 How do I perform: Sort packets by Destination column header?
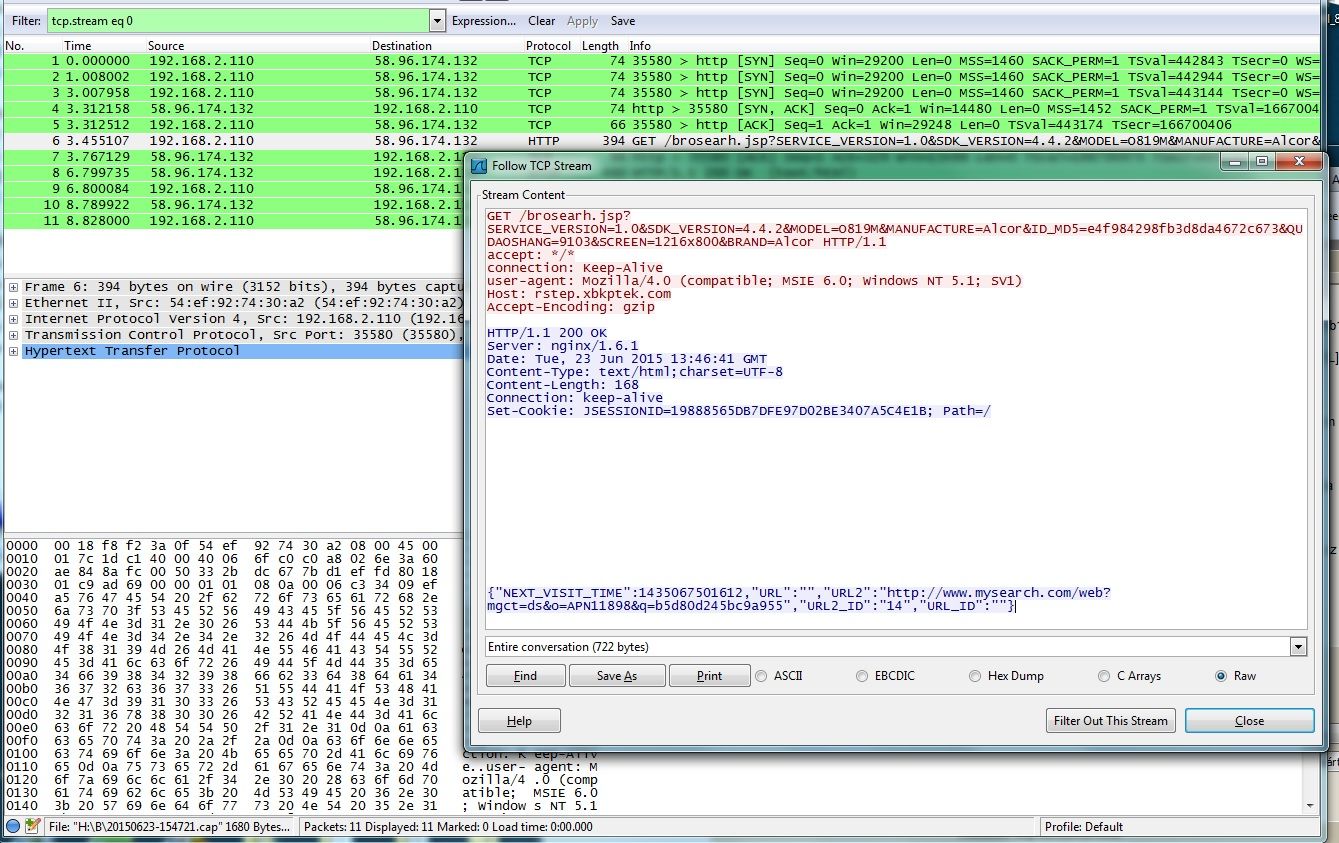(x=402, y=46)
